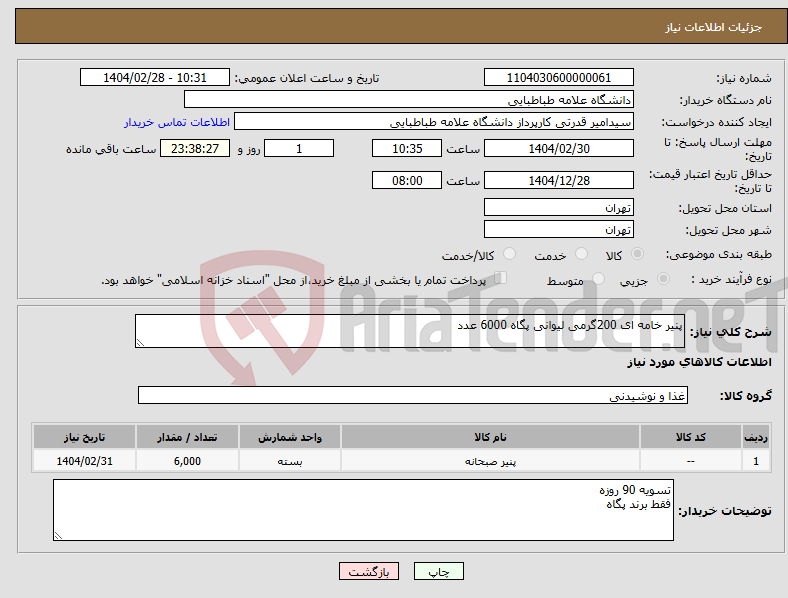Click the ردیف column header
The image size is (788, 598).
(x=756, y=437)
